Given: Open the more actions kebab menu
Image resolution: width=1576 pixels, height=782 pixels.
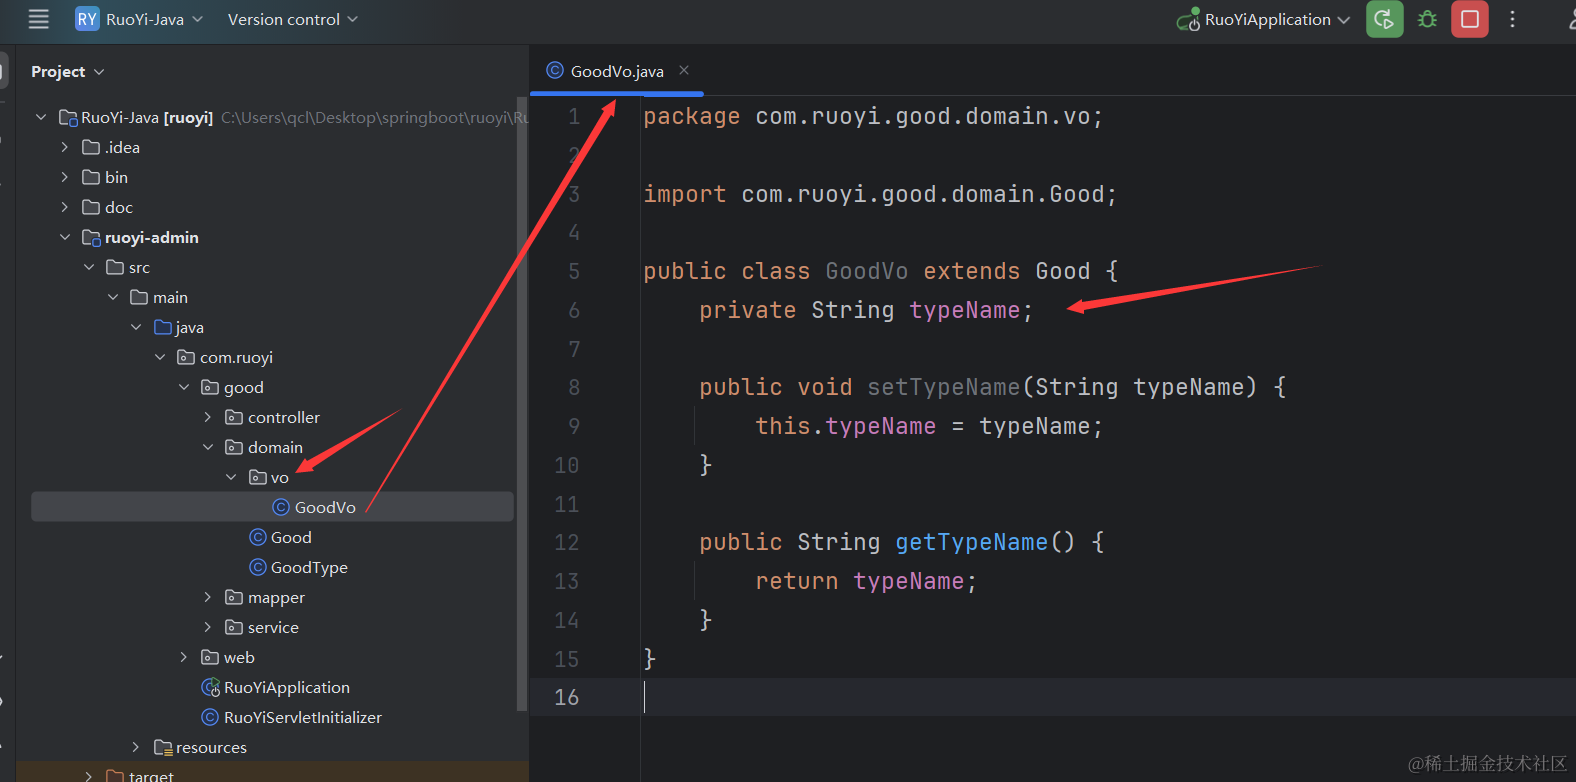Looking at the screenshot, I should click(1512, 19).
